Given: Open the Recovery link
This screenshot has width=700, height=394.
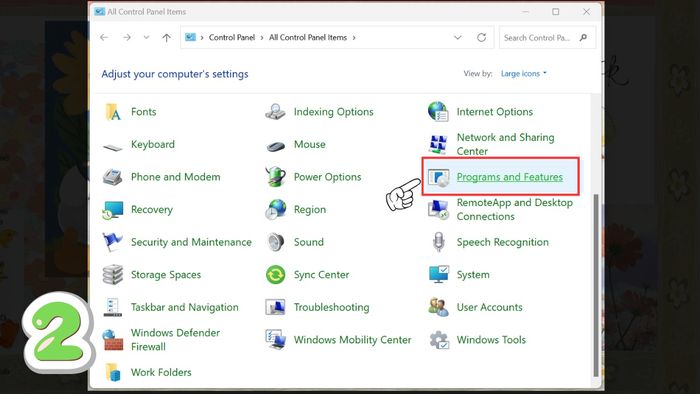Looking at the screenshot, I should pyautogui.click(x=152, y=210).
